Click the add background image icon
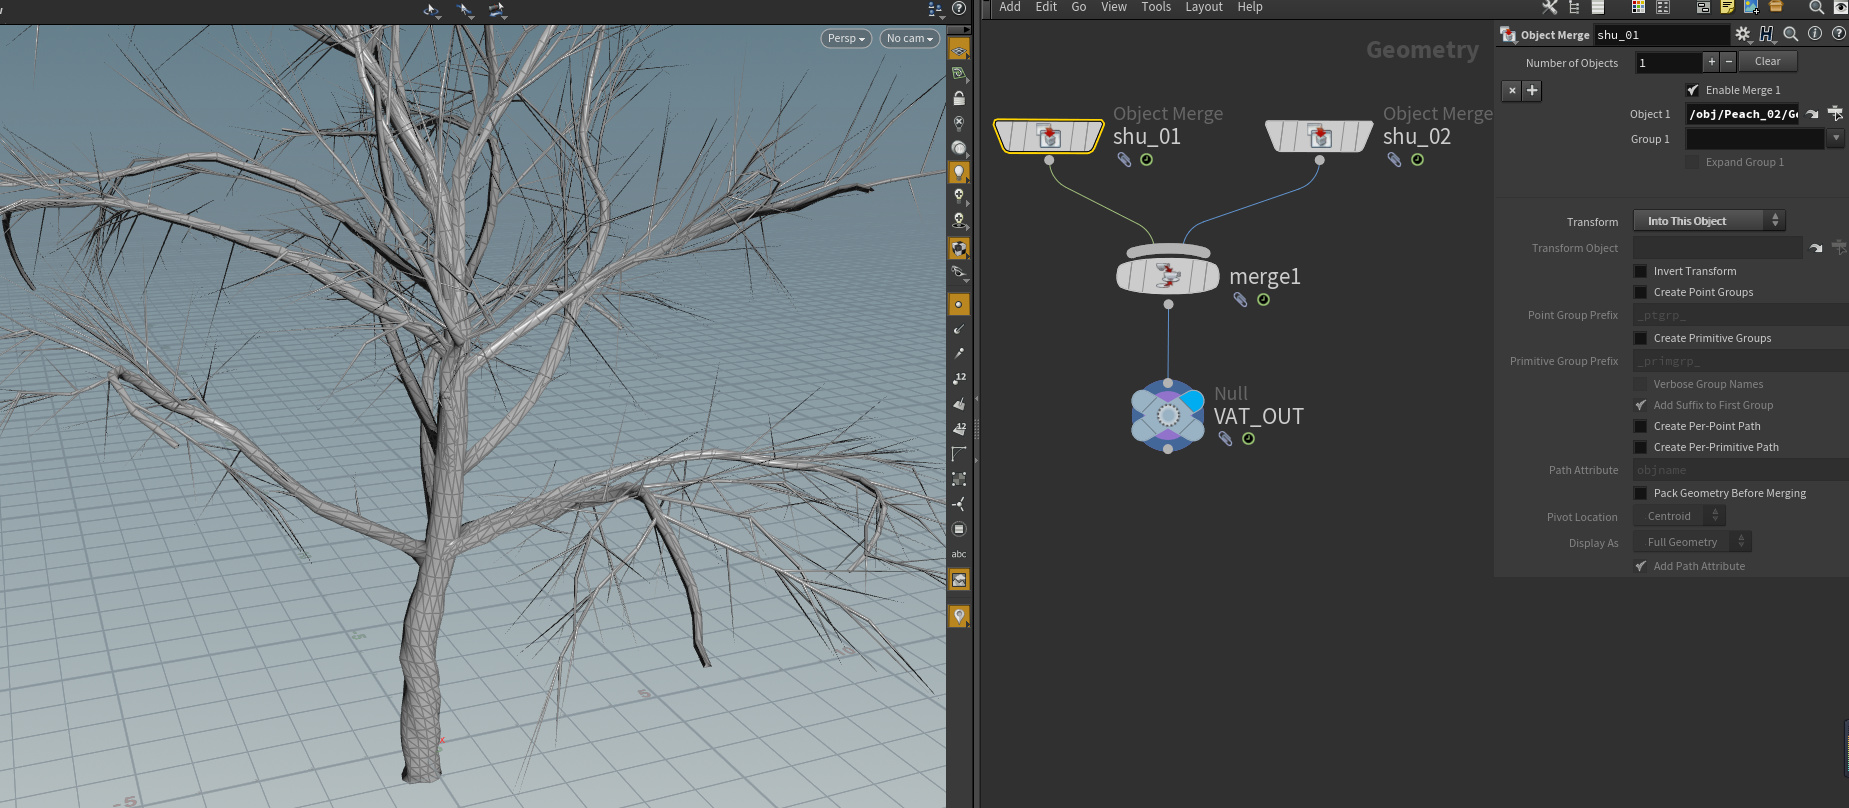1849x808 pixels. click(1751, 7)
